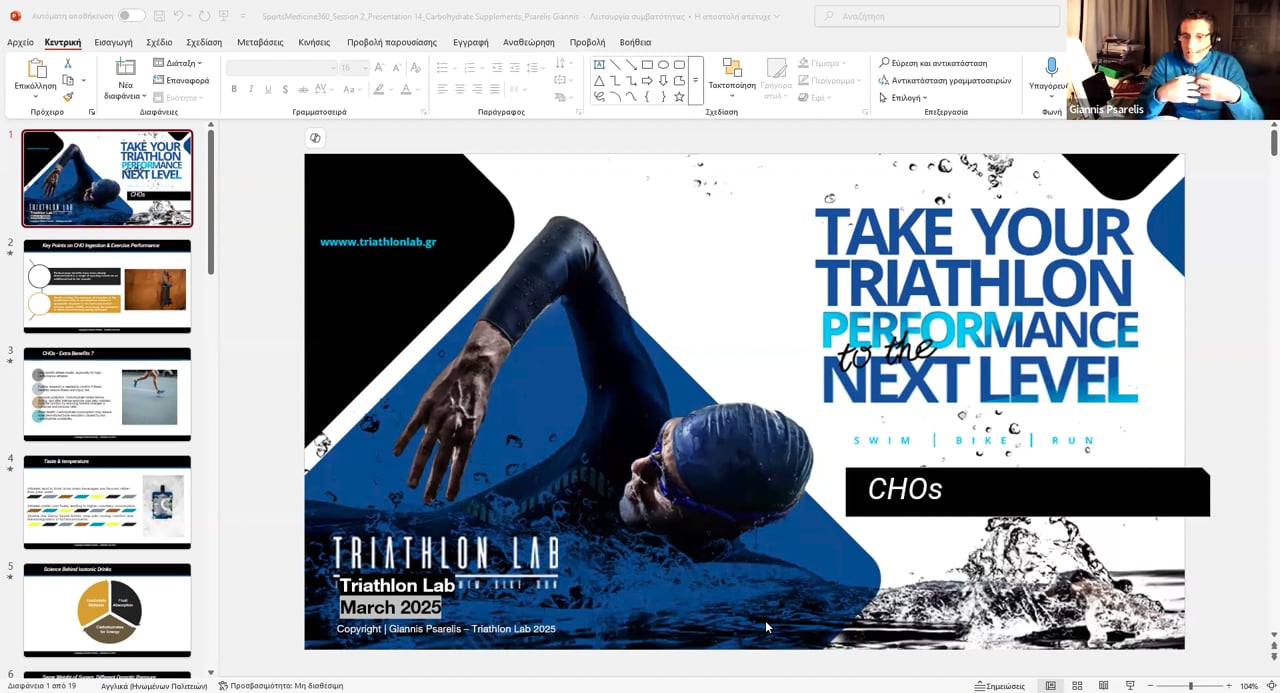Click the Format Painter brush icon
The height and width of the screenshot is (693, 1280).
[x=68, y=97]
